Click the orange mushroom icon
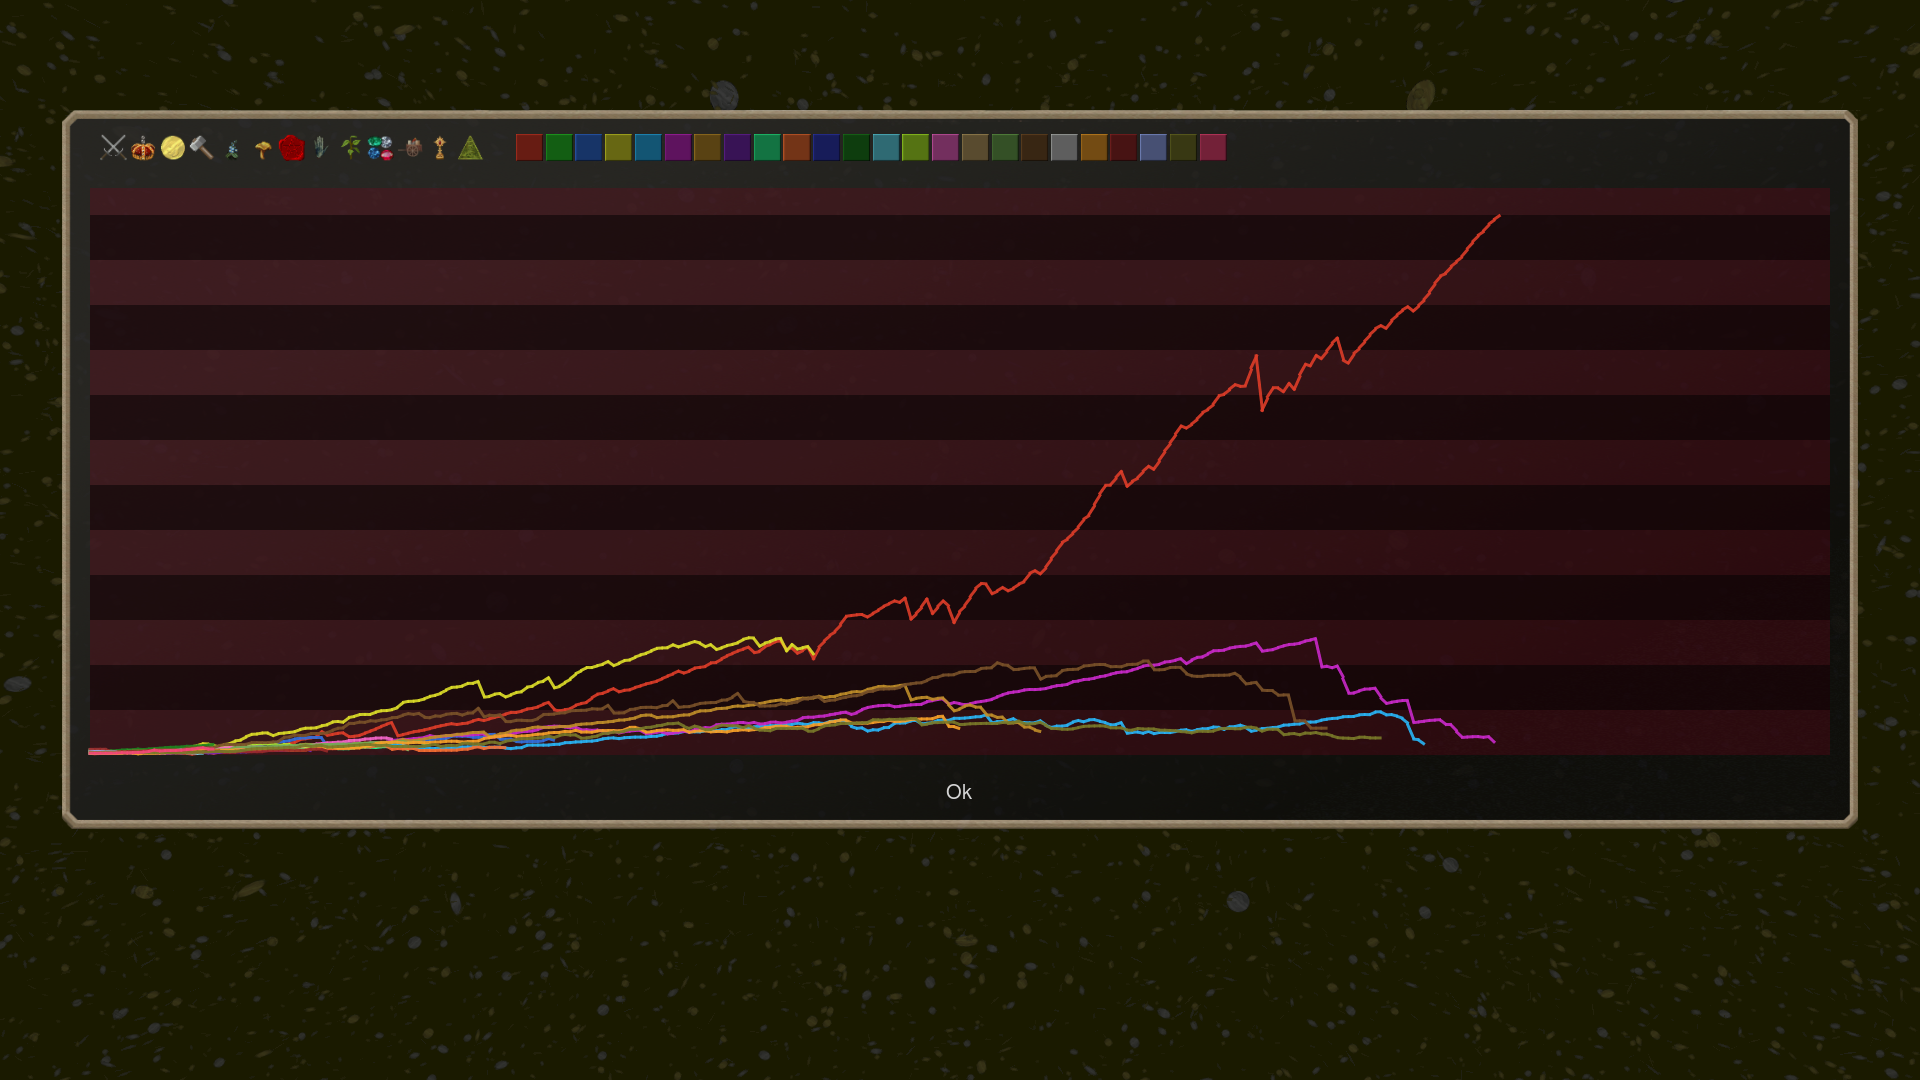 pyautogui.click(x=262, y=148)
